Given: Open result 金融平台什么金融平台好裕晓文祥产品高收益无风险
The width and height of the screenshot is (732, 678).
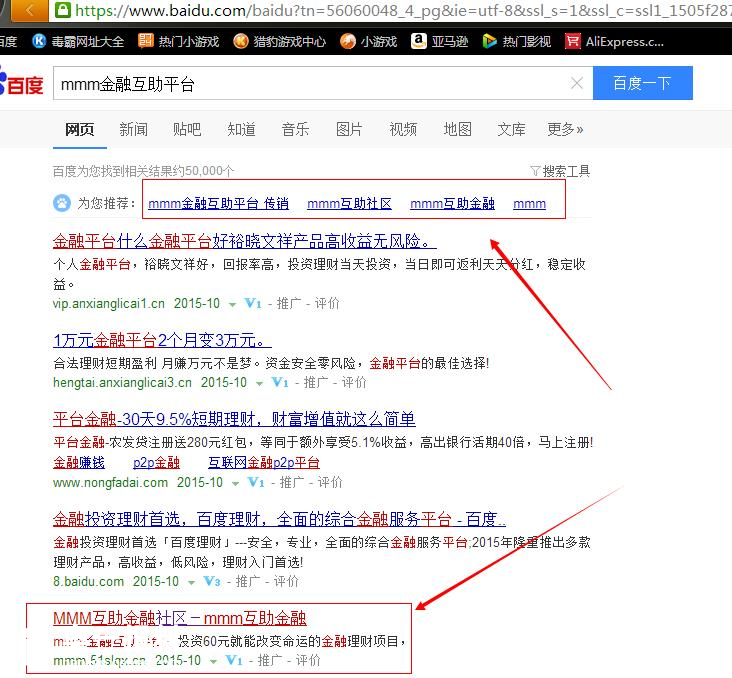Looking at the screenshot, I should pyautogui.click(x=245, y=241).
